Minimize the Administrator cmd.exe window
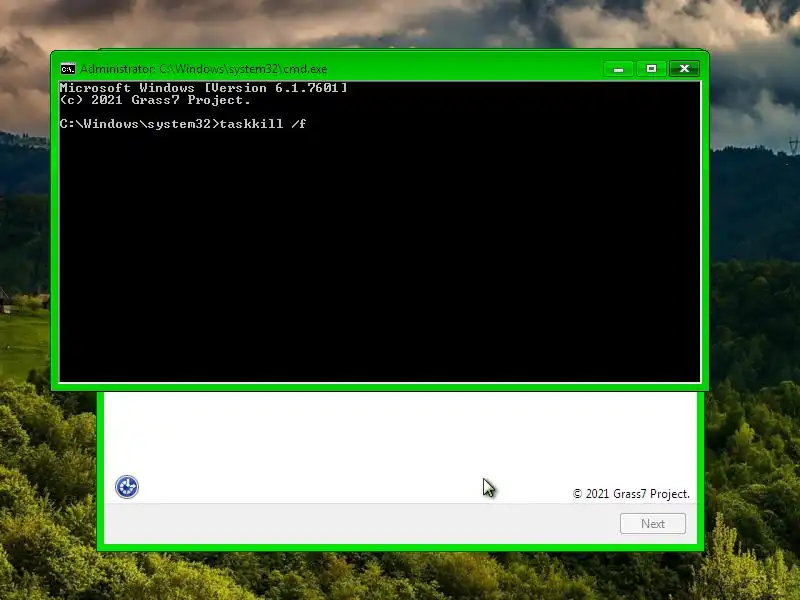Viewport: 800px width, 600px height. click(x=618, y=69)
